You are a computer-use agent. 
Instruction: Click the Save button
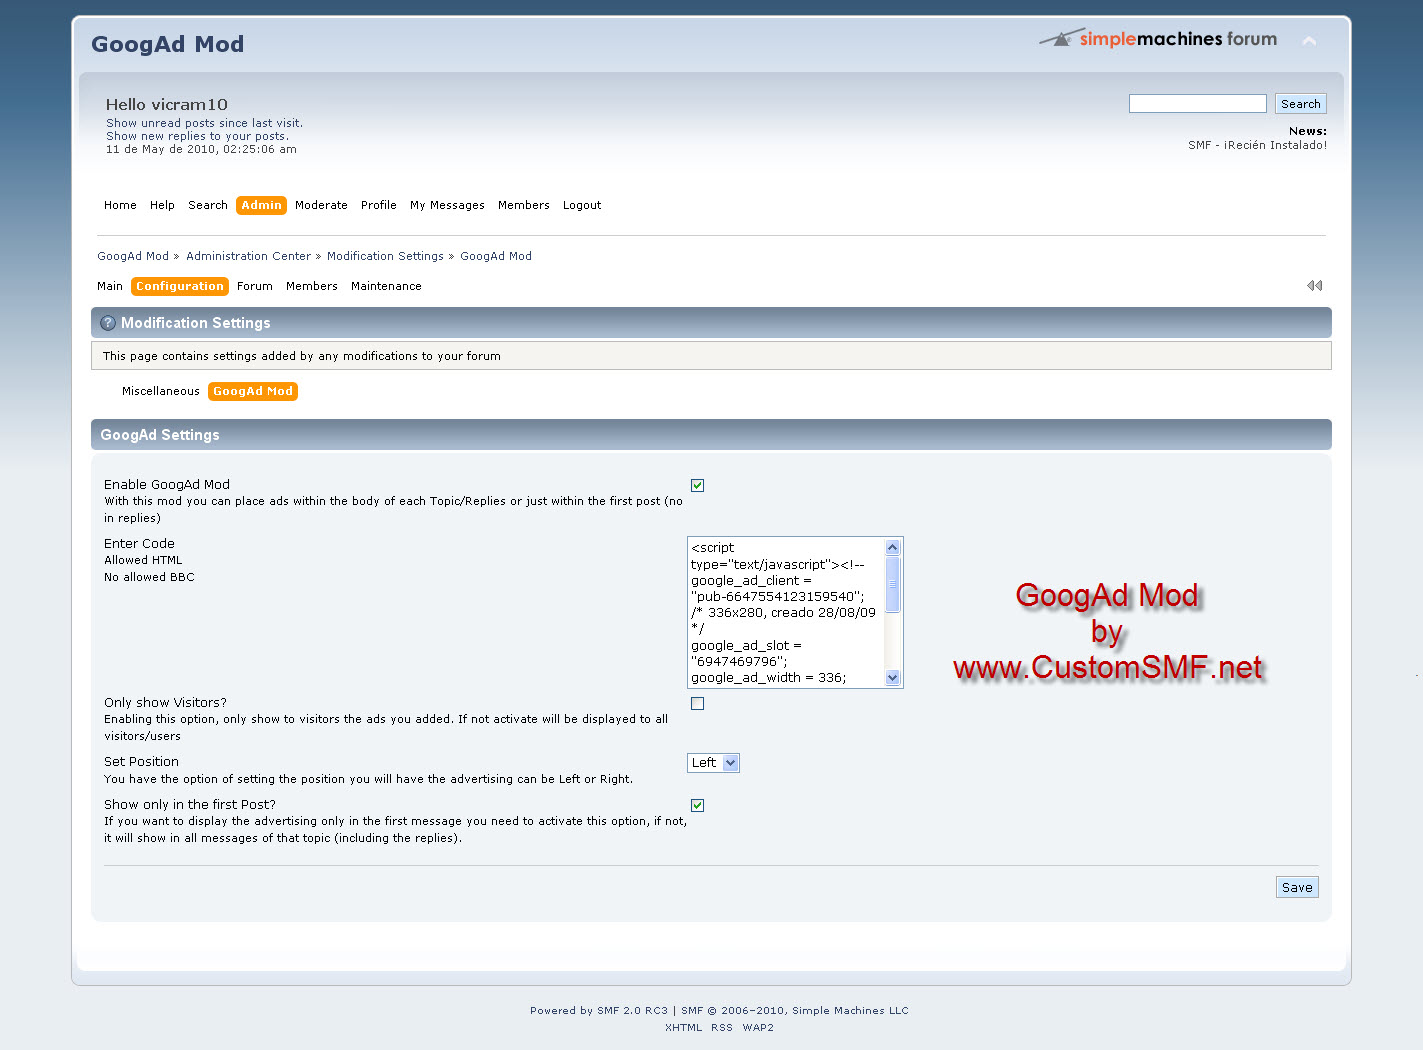tap(1297, 887)
